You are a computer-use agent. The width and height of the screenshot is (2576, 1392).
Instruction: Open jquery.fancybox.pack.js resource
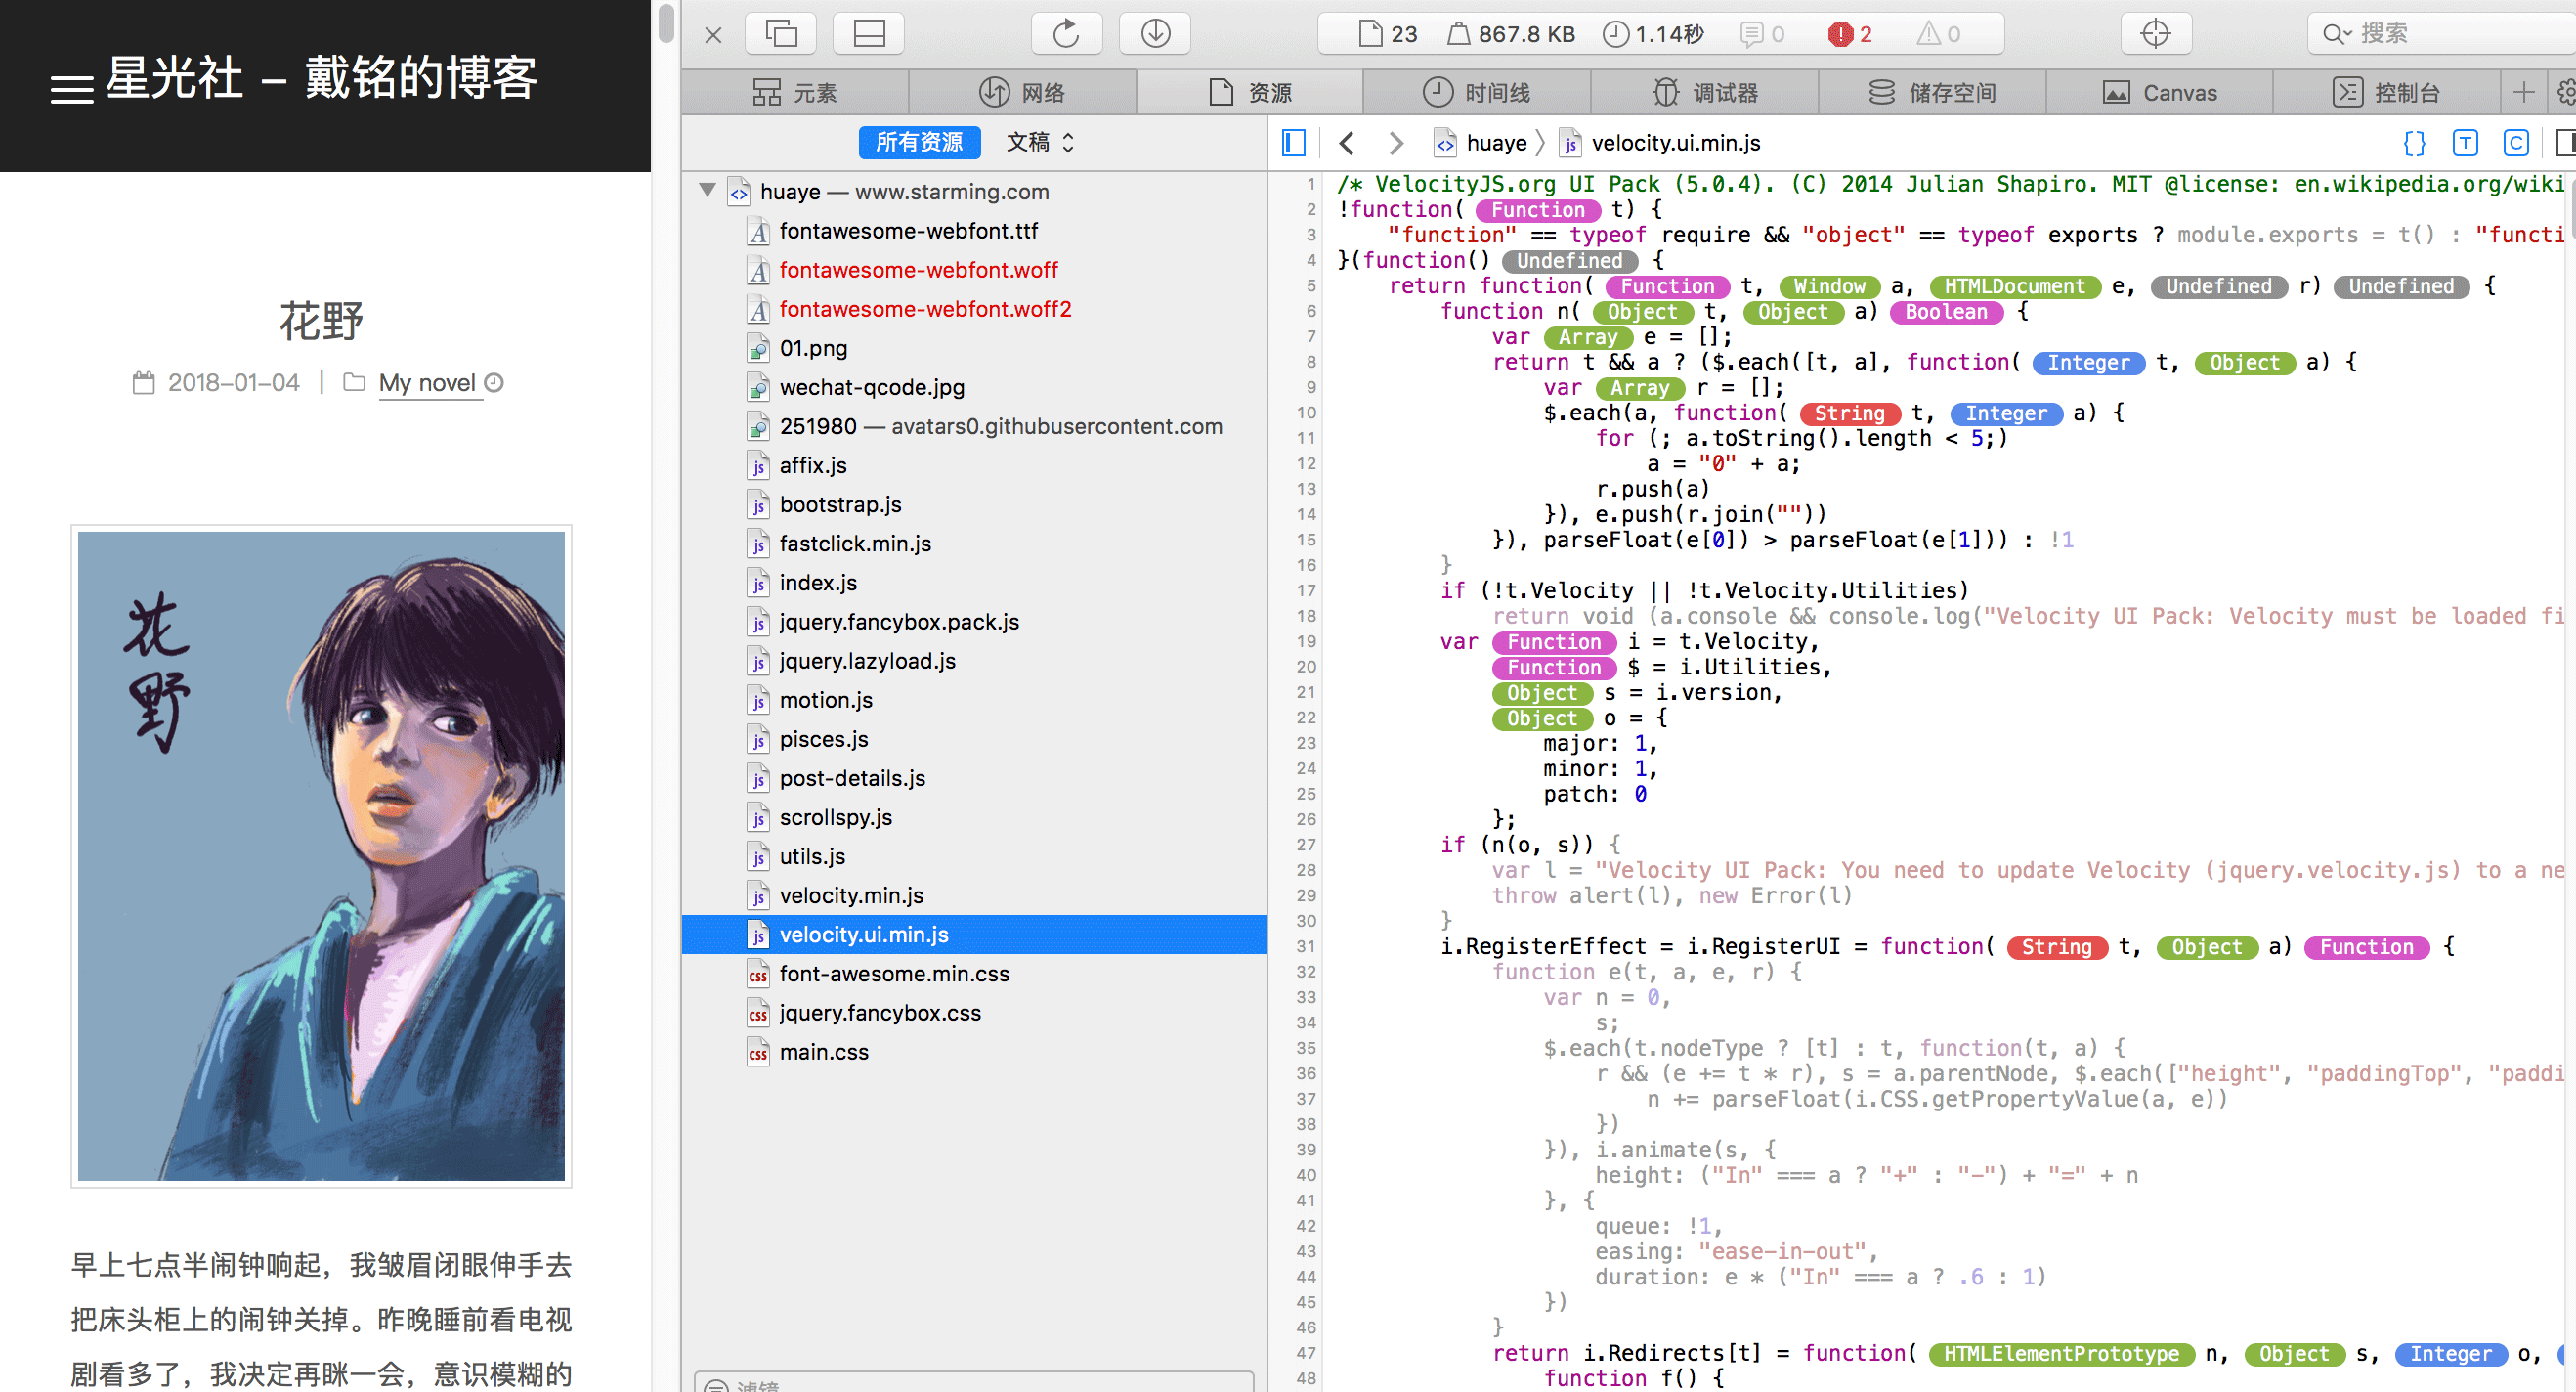click(x=975, y=622)
